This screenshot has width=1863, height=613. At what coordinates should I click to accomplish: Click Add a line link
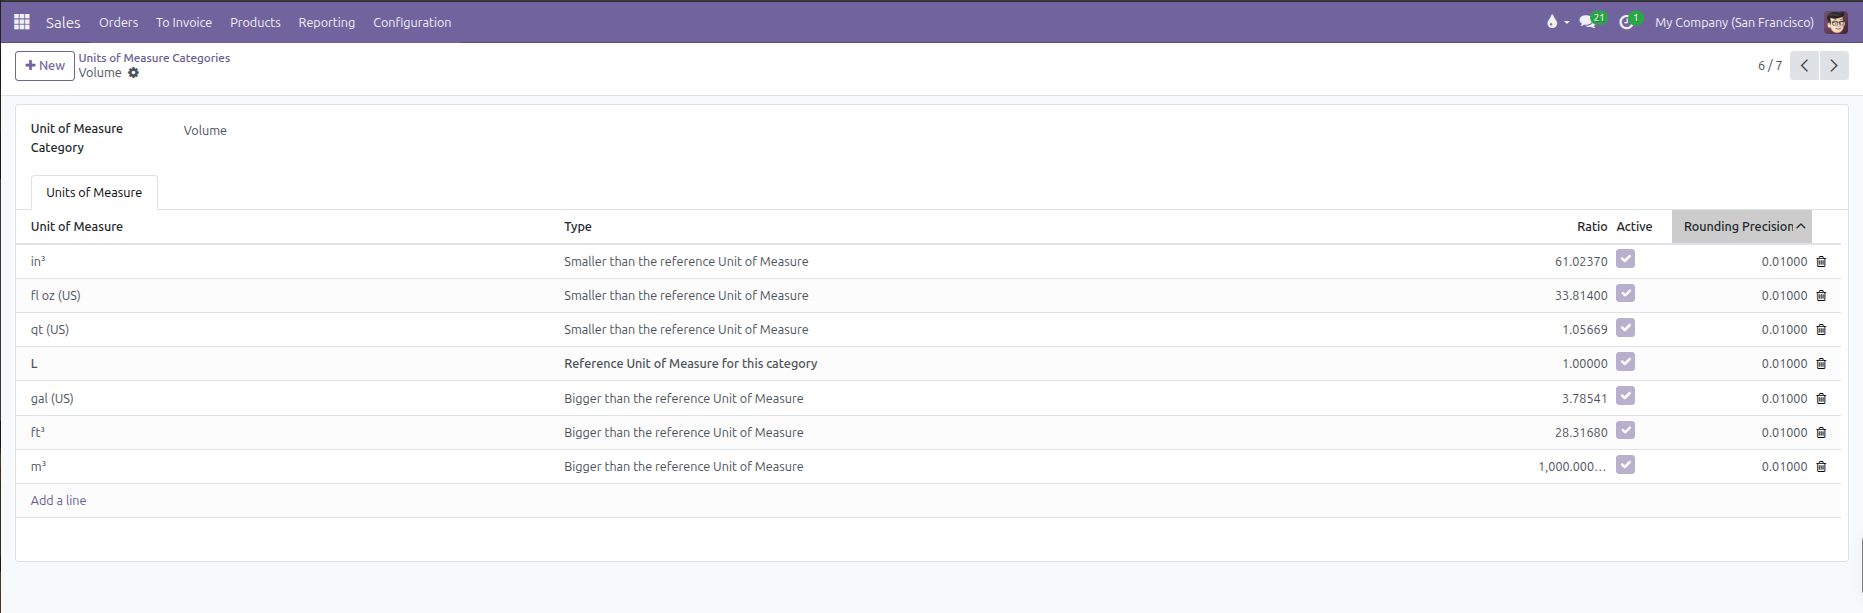[x=58, y=501]
